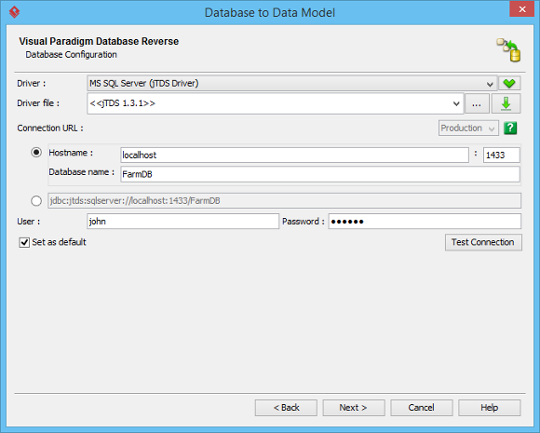Click the disabled JDBC connection URL field
The width and height of the screenshot is (540, 433).
pos(284,201)
